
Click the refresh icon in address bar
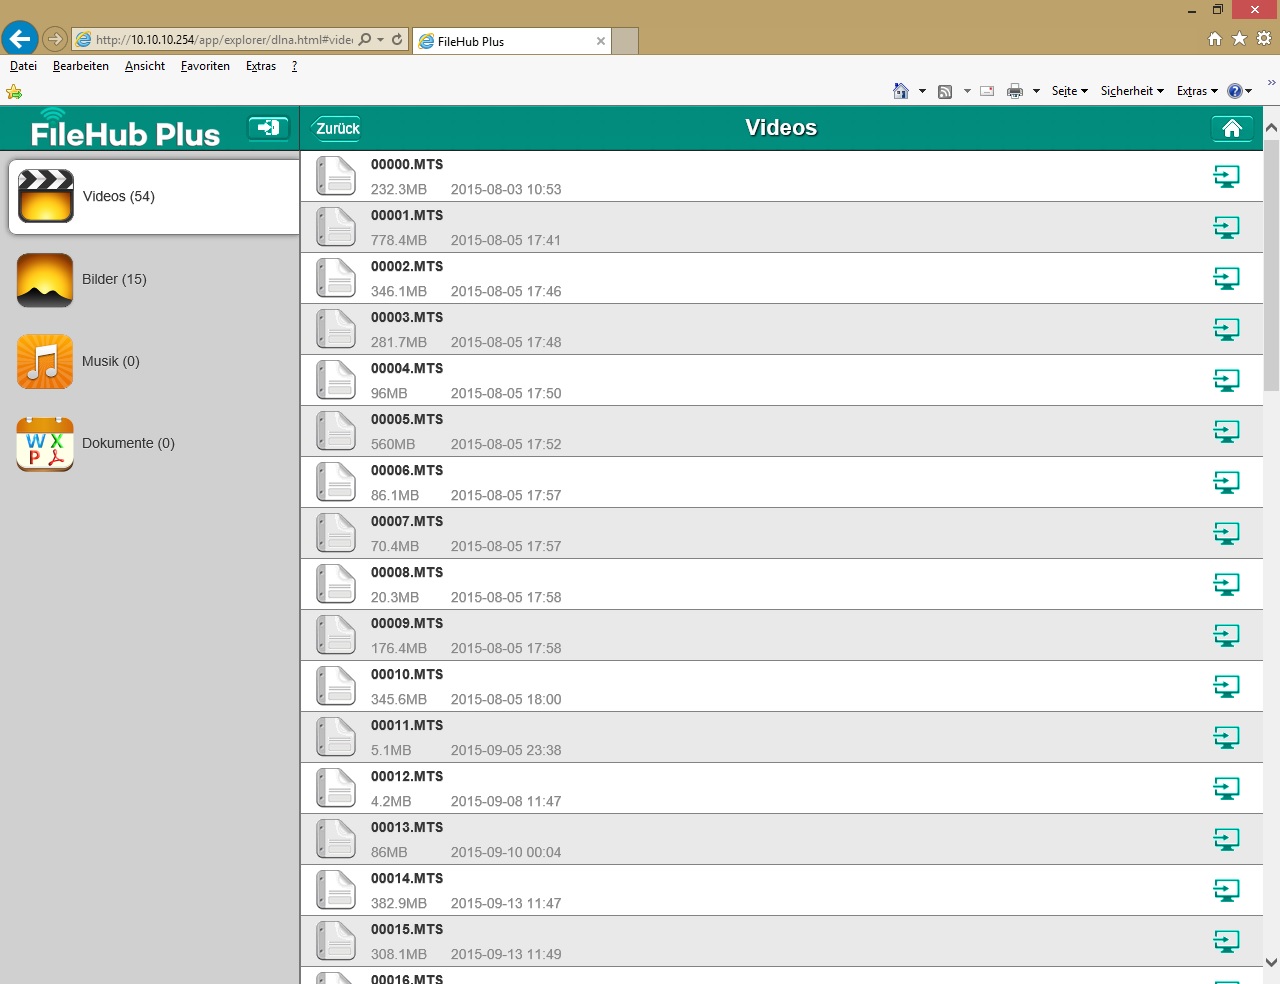(397, 40)
